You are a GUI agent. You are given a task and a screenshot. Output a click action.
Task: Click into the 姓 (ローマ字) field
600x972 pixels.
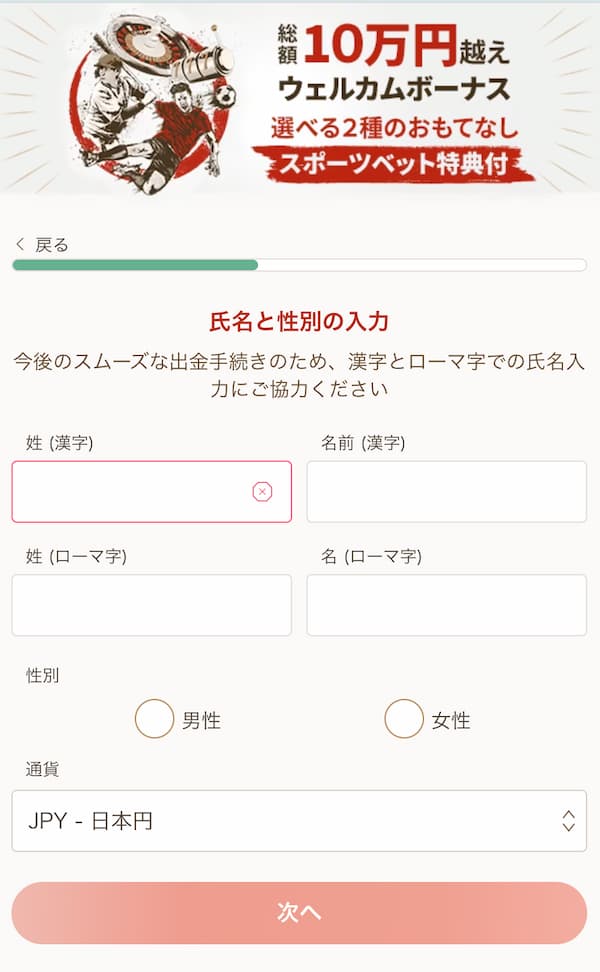click(x=151, y=605)
